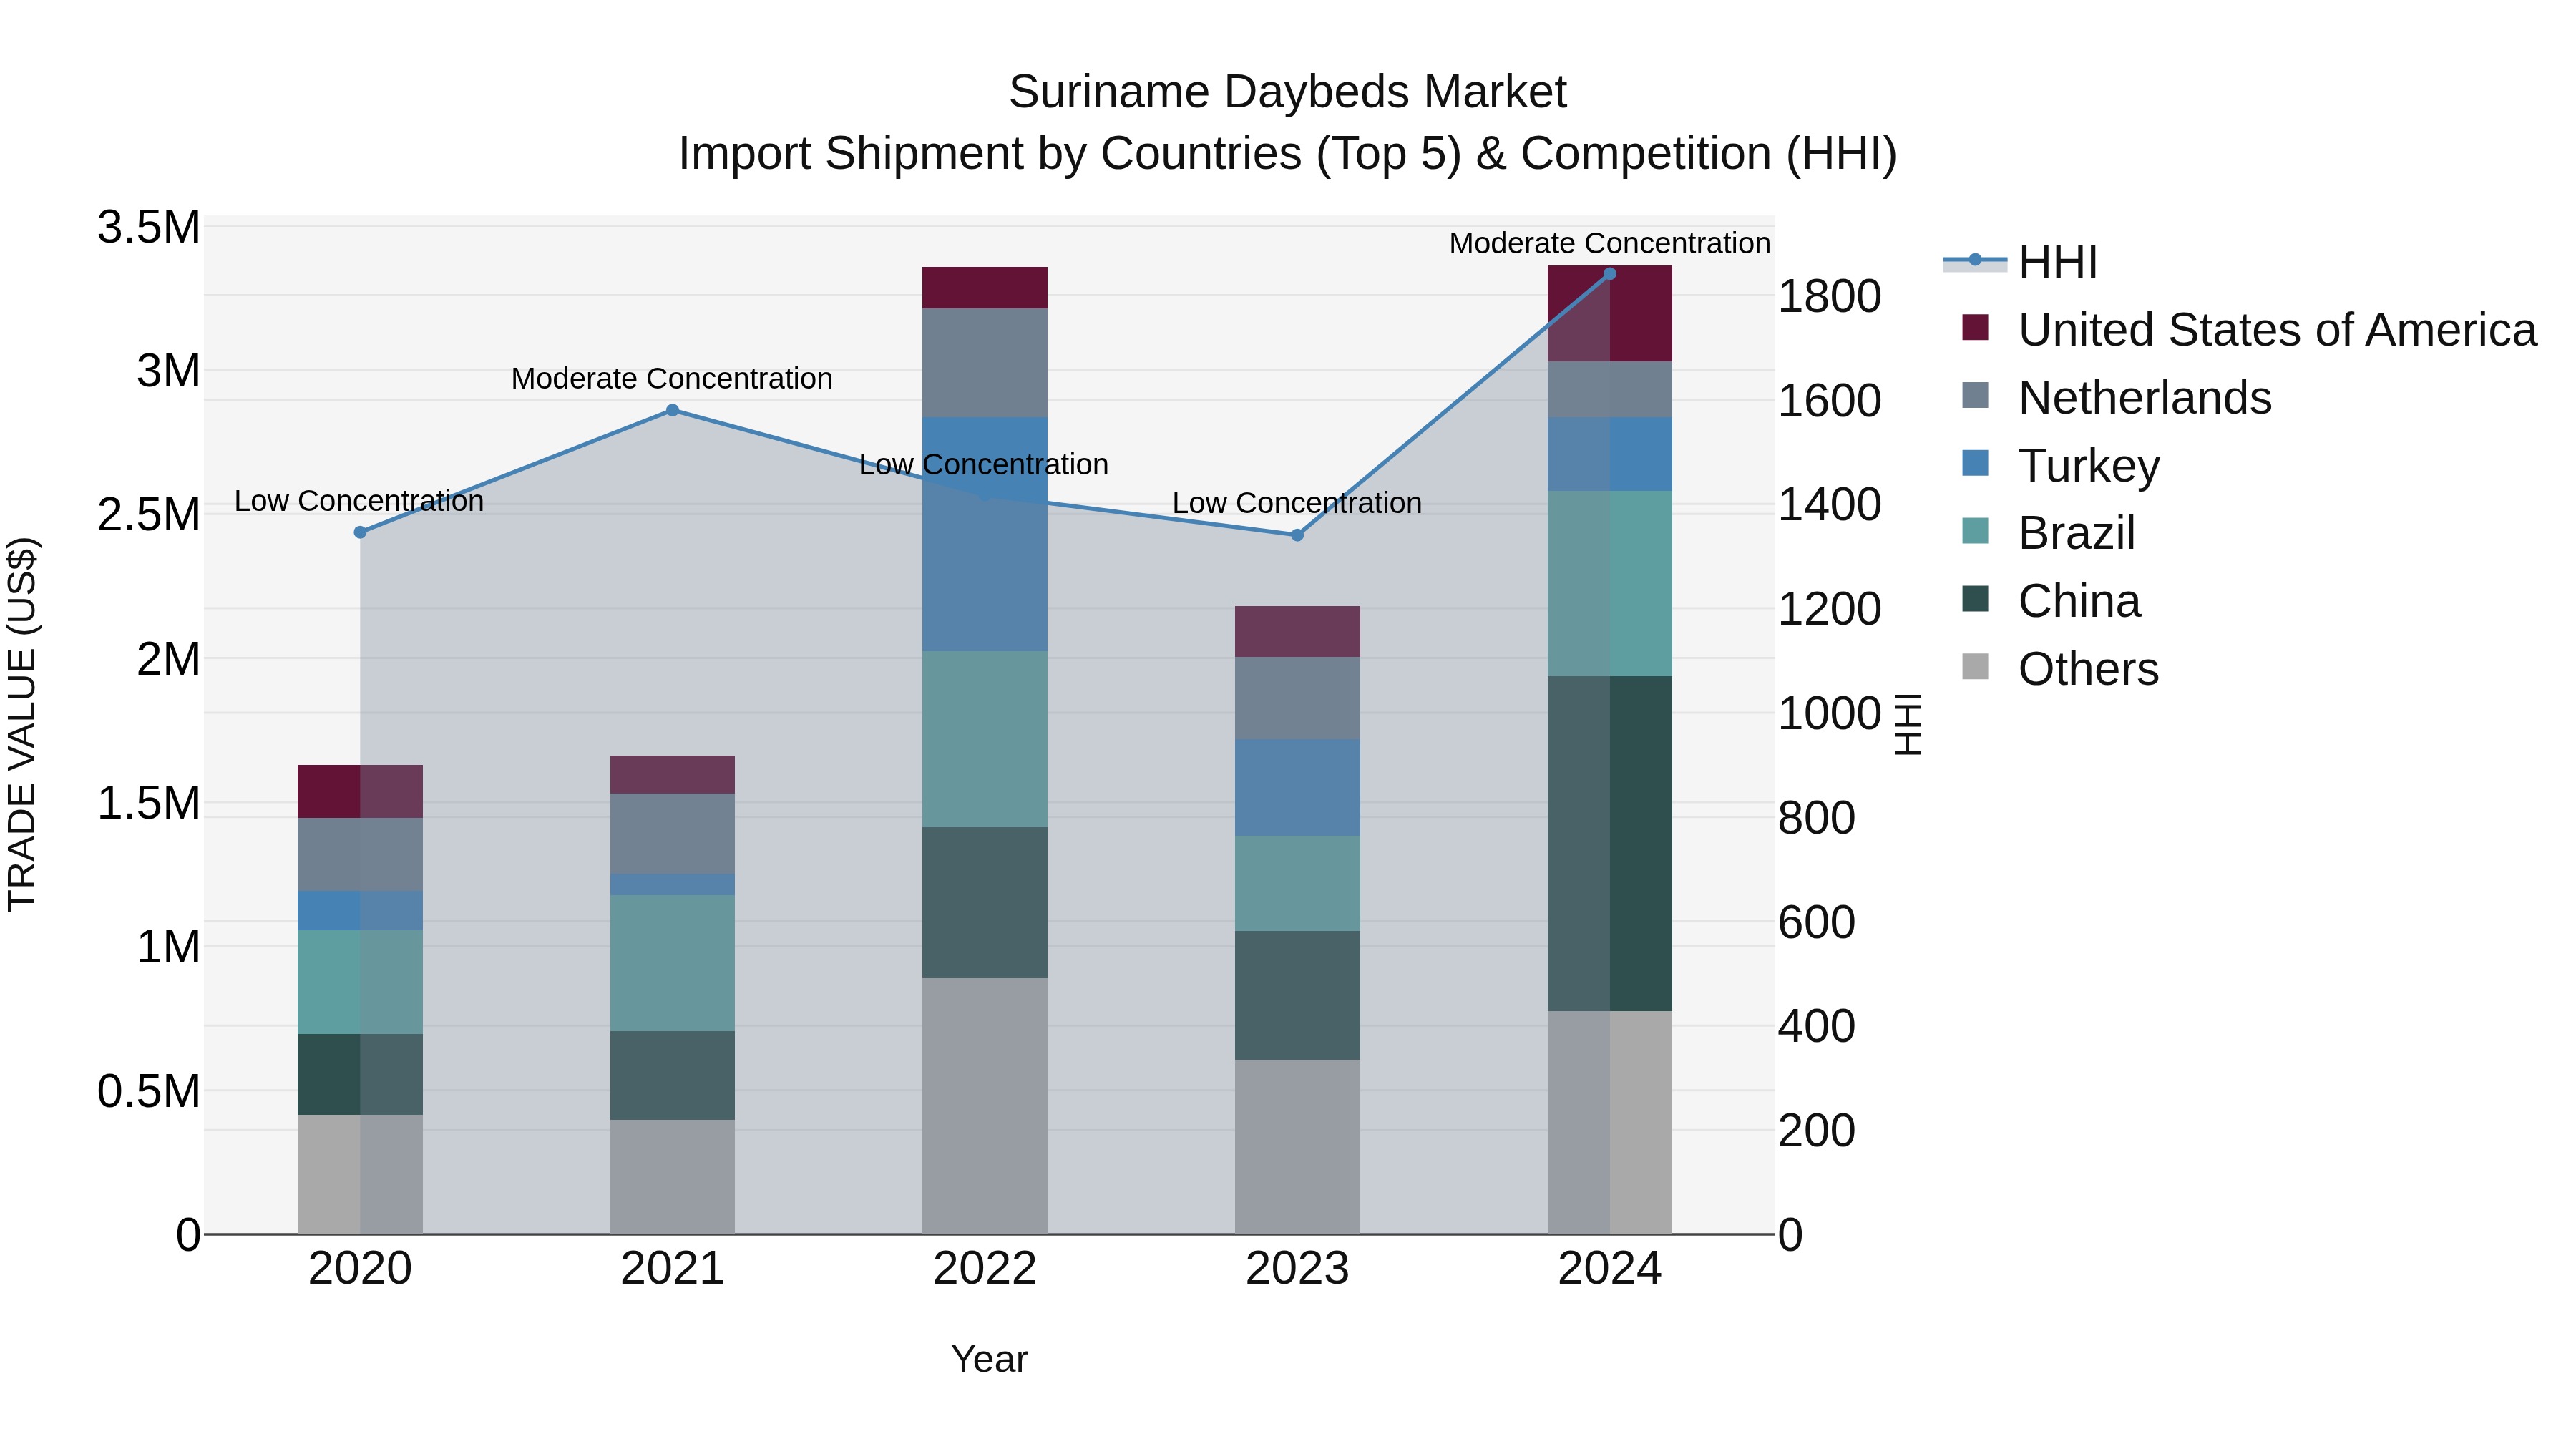Click the 2022 Low Concentration annotation
The width and height of the screenshot is (2576, 1449).
point(984,465)
